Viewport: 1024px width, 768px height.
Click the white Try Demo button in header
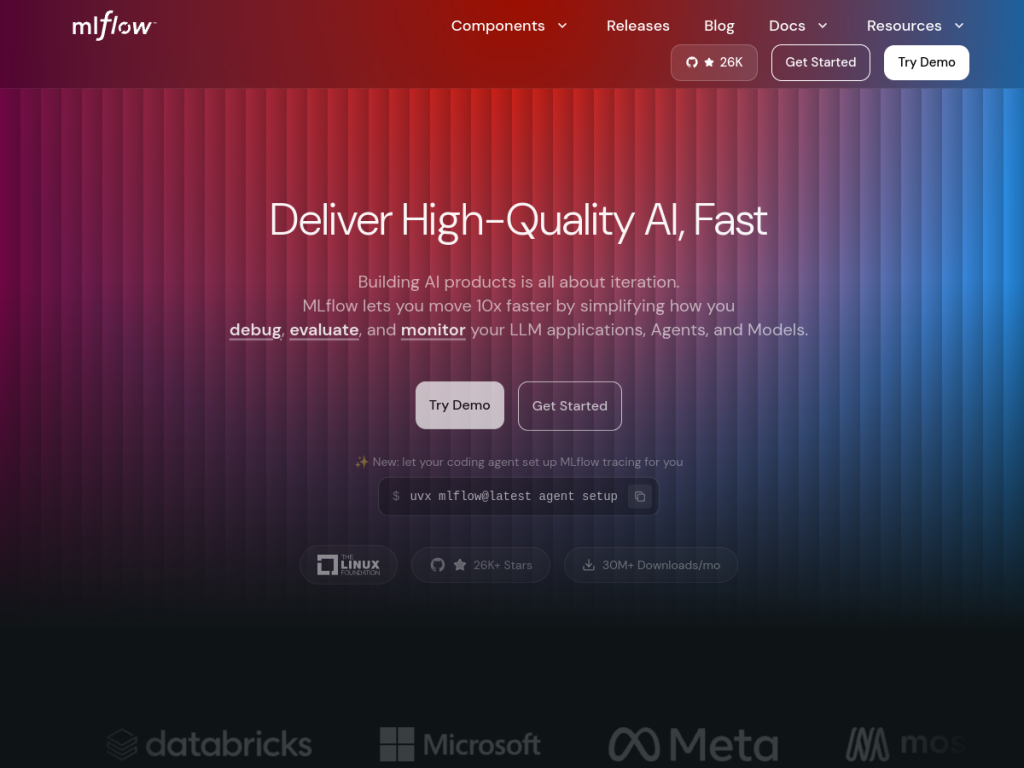coord(926,63)
